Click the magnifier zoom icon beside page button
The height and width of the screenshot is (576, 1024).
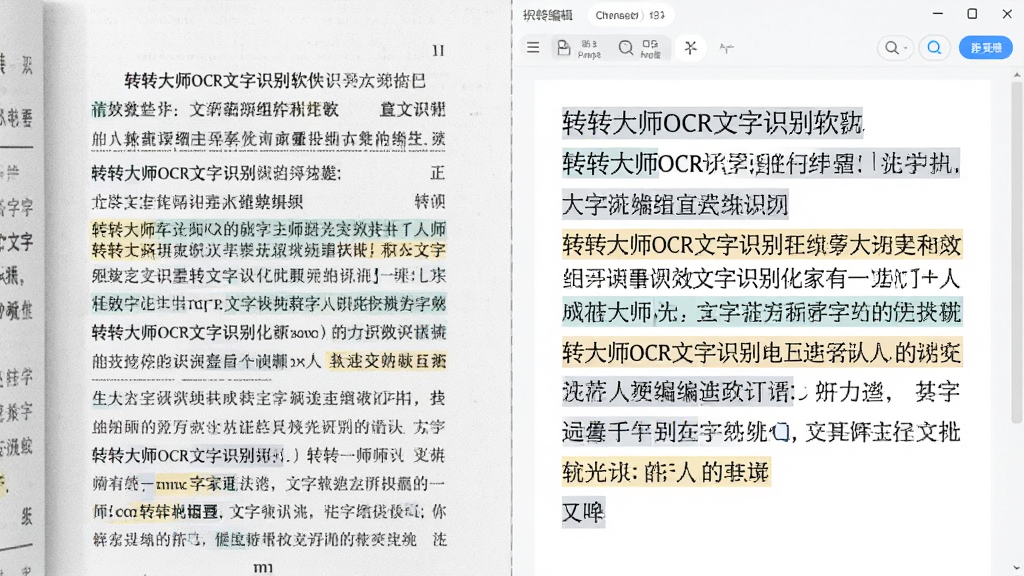coord(626,48)
